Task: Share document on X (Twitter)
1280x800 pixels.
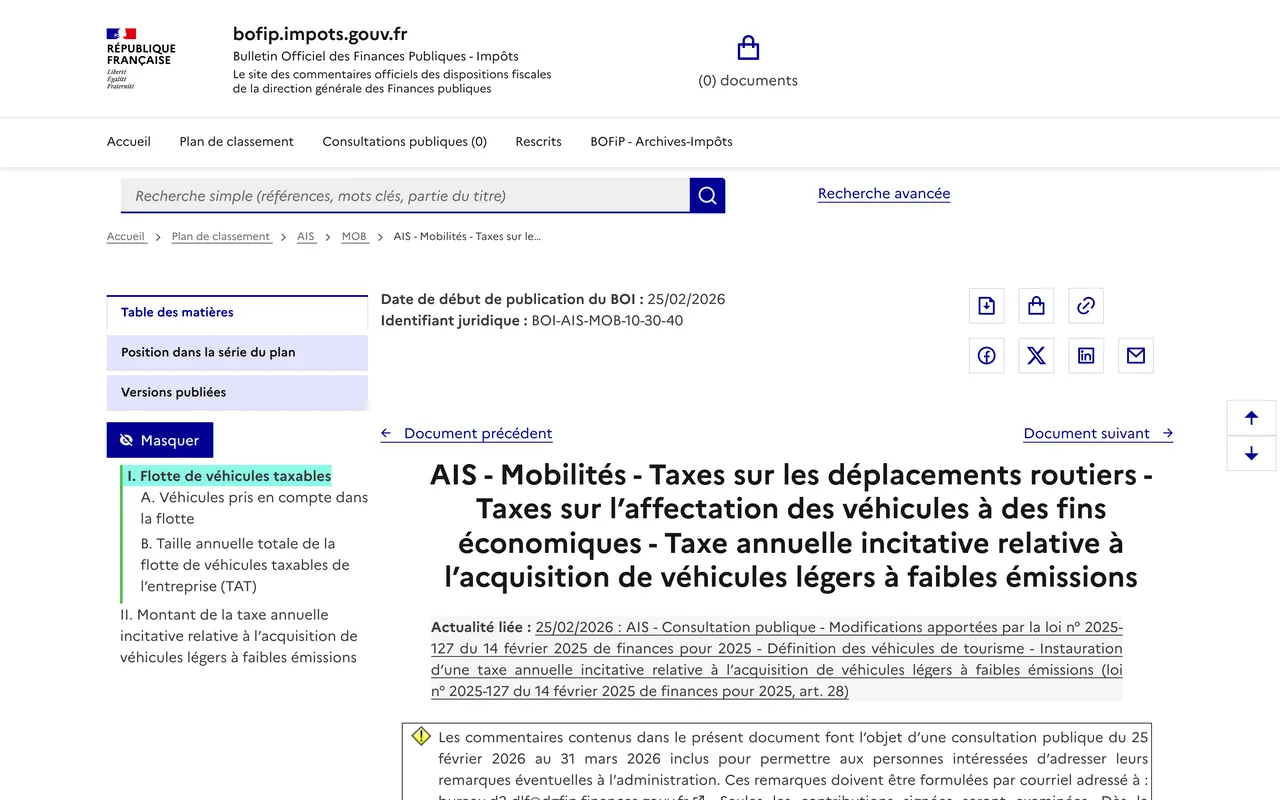Action: (1036, 356)
